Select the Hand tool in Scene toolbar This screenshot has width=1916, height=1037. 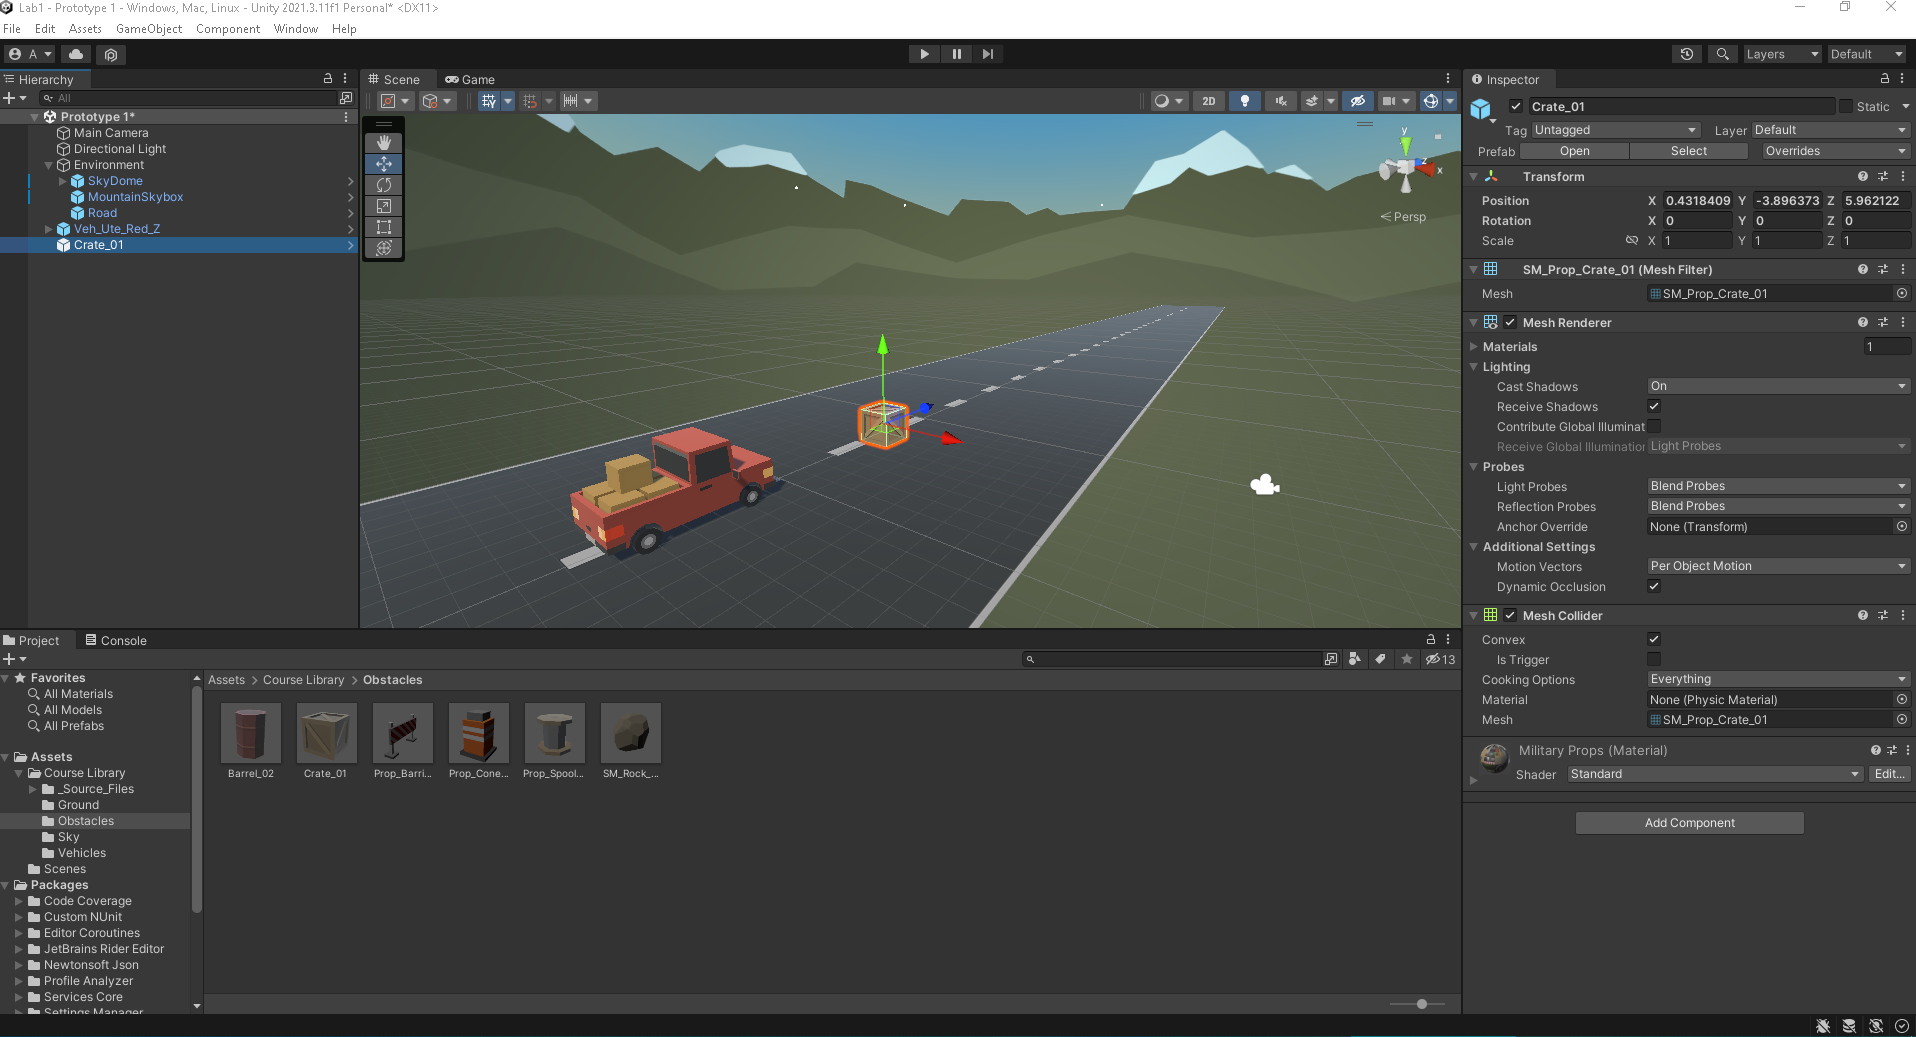(384, 143)
